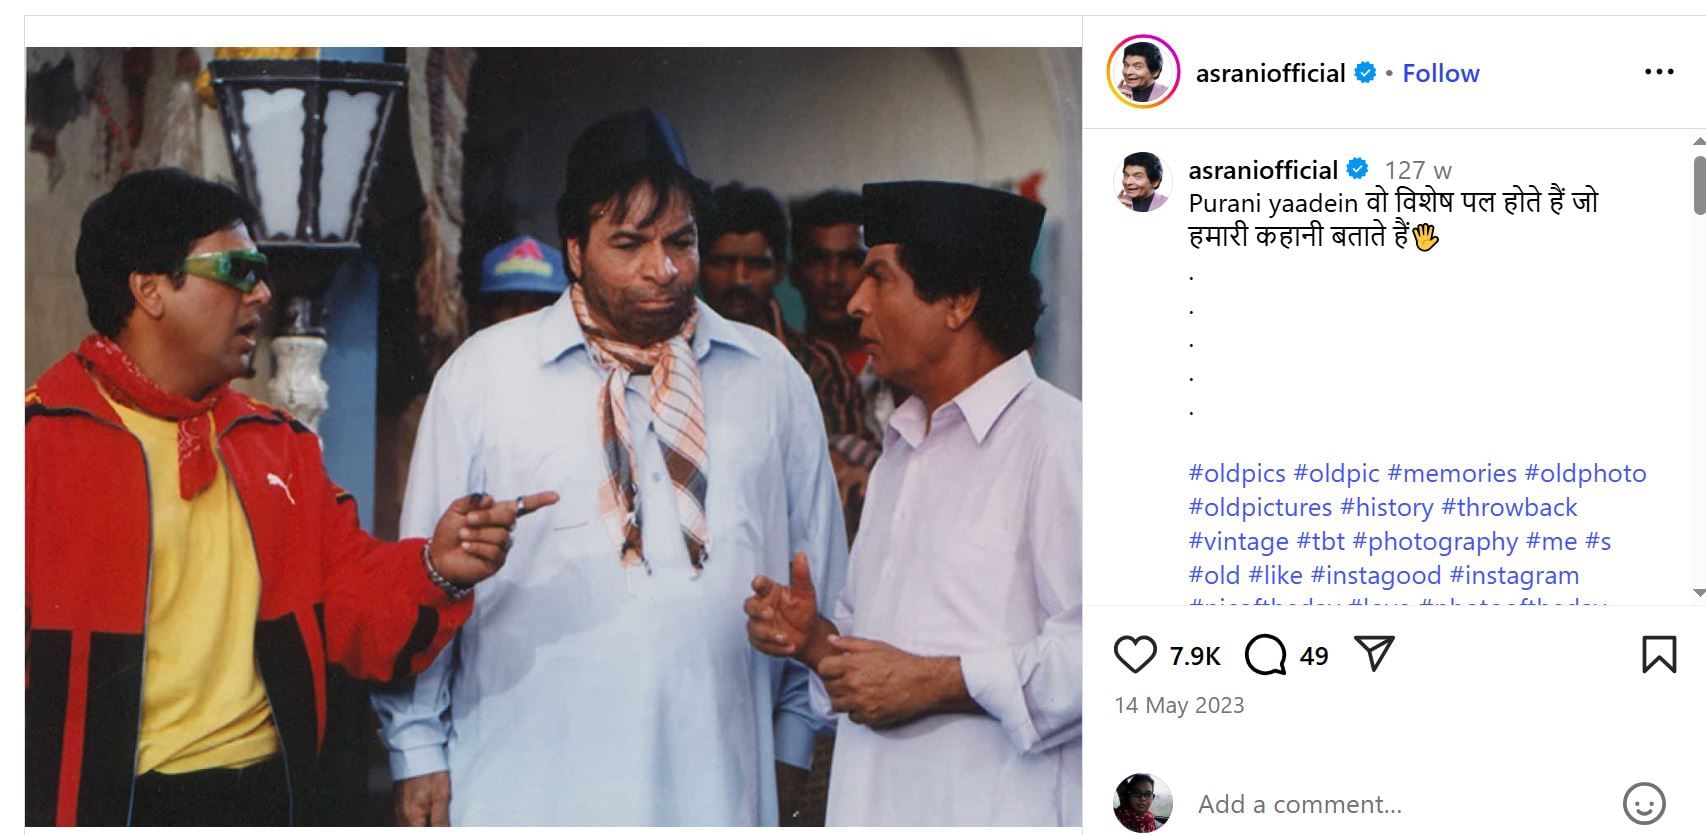Click the post photo of three men

[x=553, y=436]
